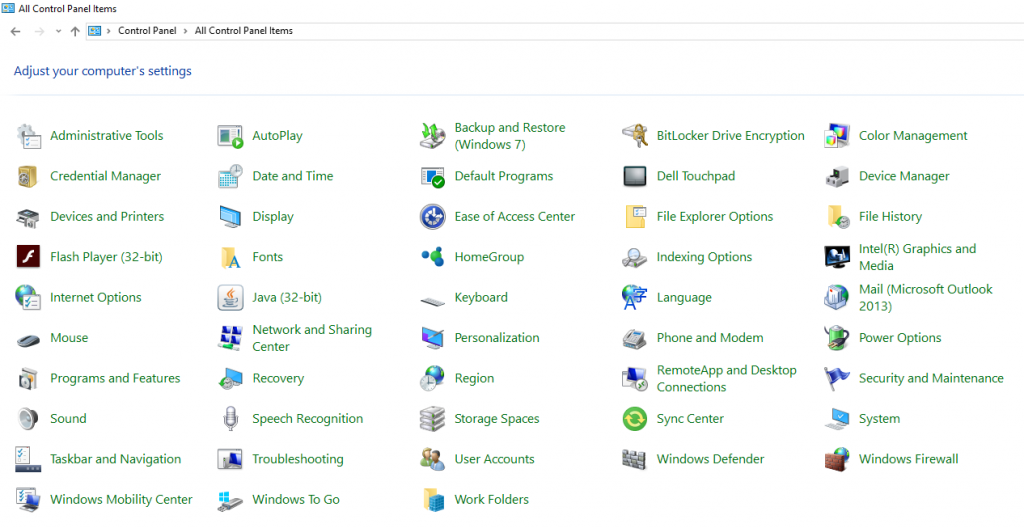1024x528 pixels.
Task: Click the Default Programs icon
Action: (432, 176)
